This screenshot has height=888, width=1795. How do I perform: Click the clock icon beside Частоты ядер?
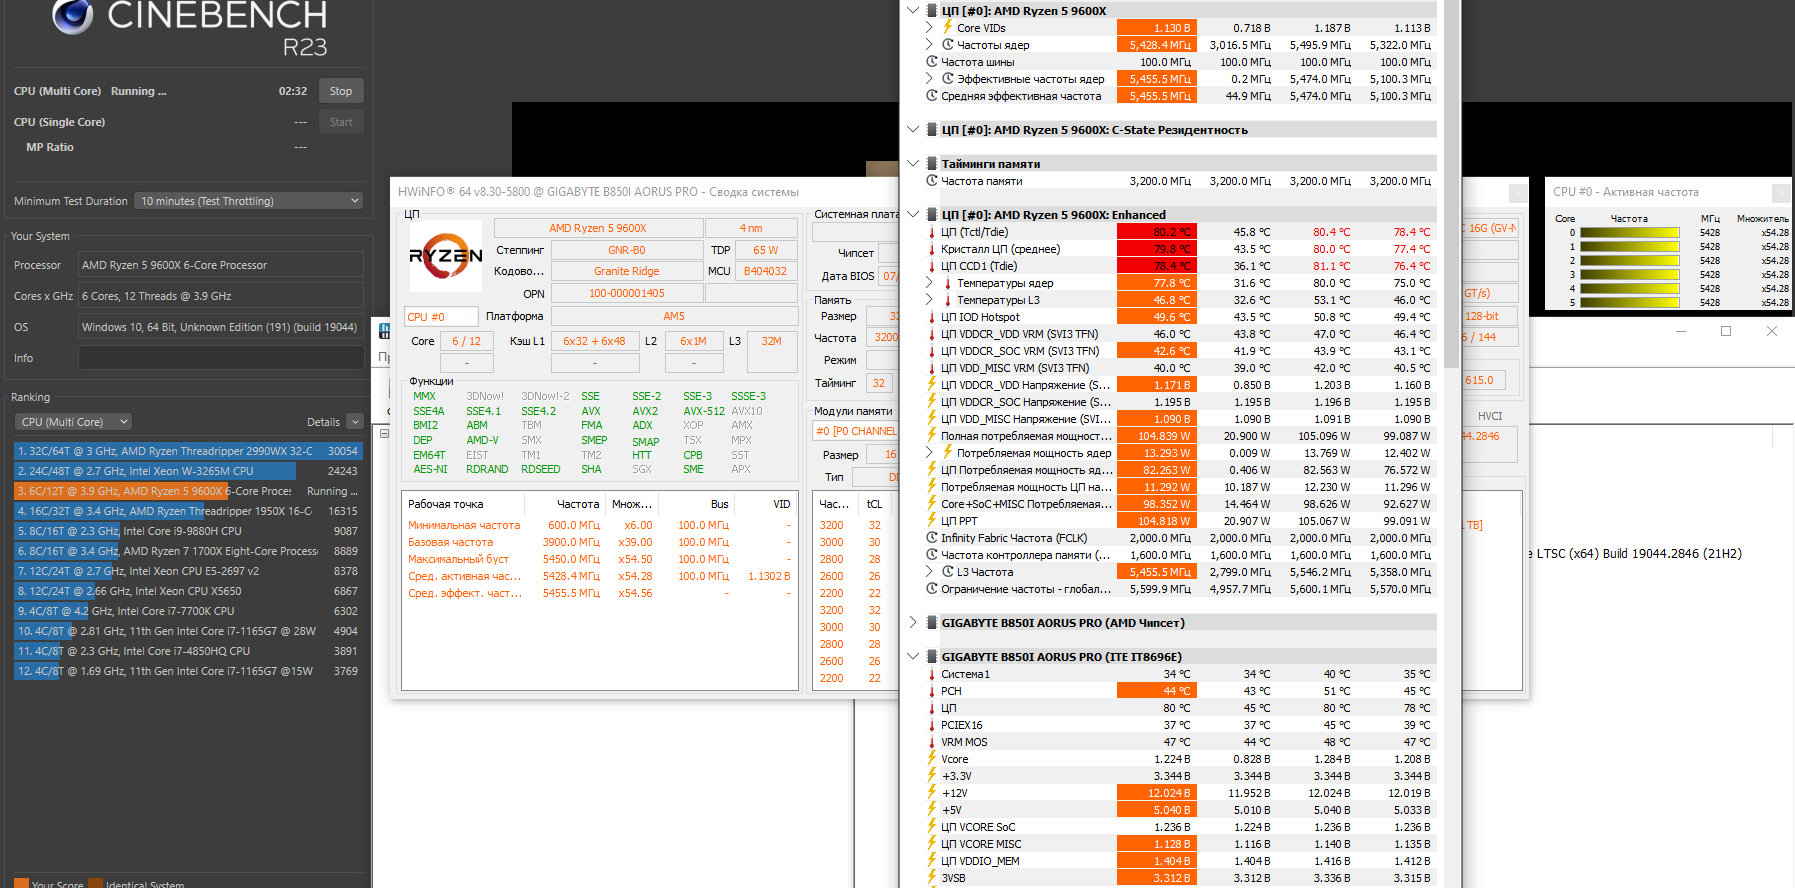coord(948,45)
